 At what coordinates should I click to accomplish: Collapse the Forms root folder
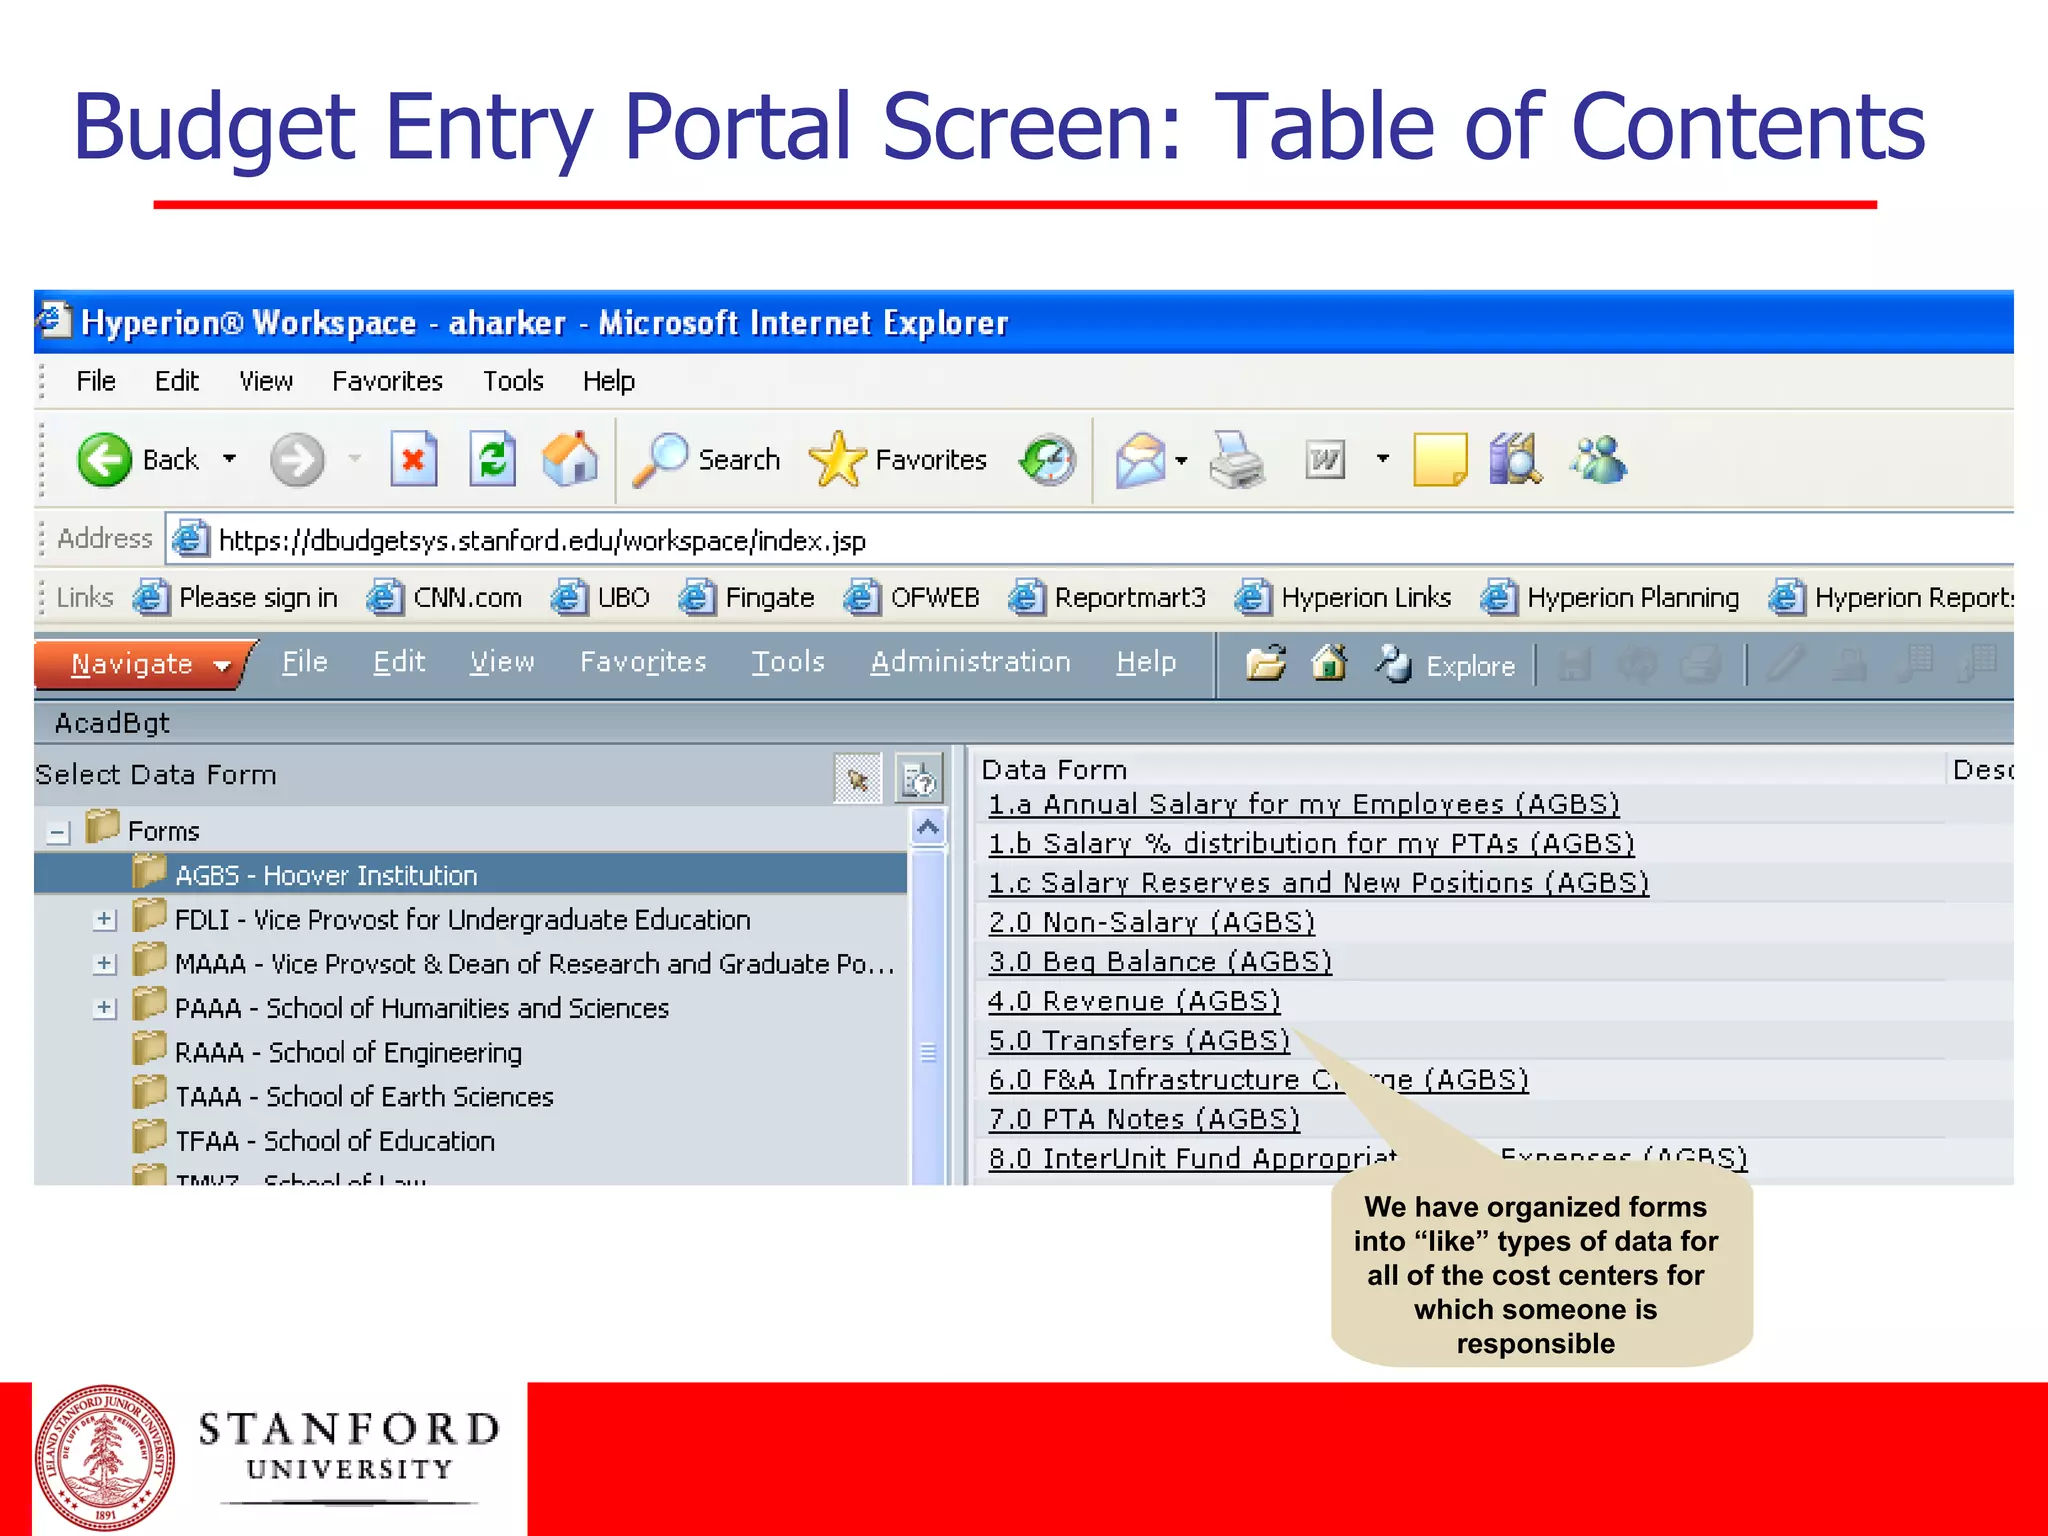(59, 832)
